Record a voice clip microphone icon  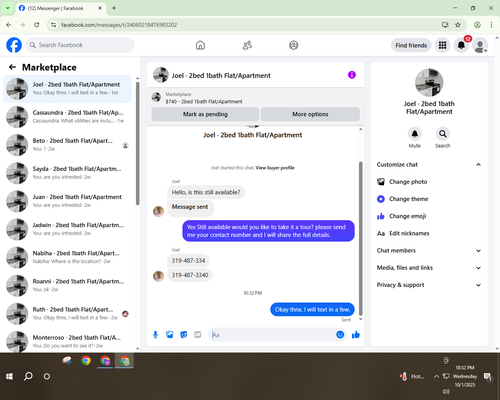click(155, 335)
